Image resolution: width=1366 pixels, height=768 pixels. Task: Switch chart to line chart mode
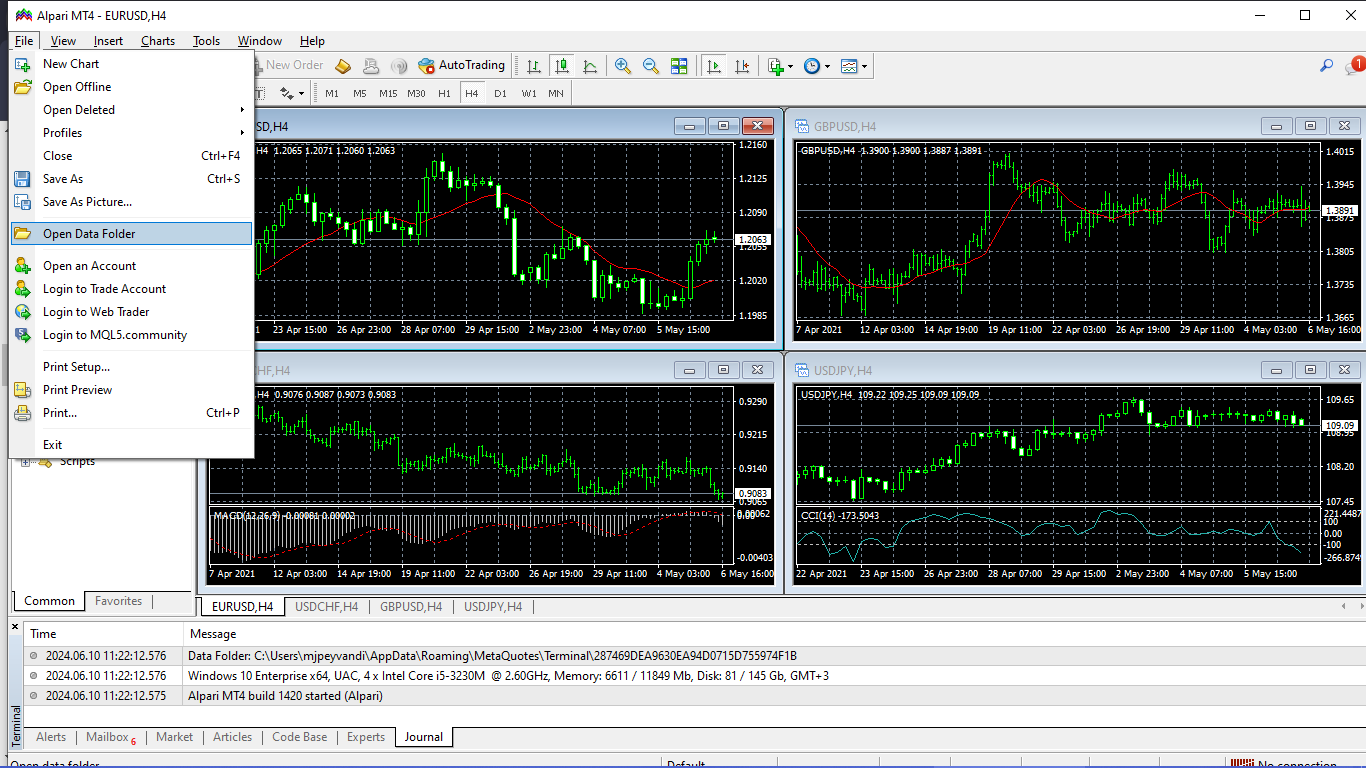click(x=590, y=66)
